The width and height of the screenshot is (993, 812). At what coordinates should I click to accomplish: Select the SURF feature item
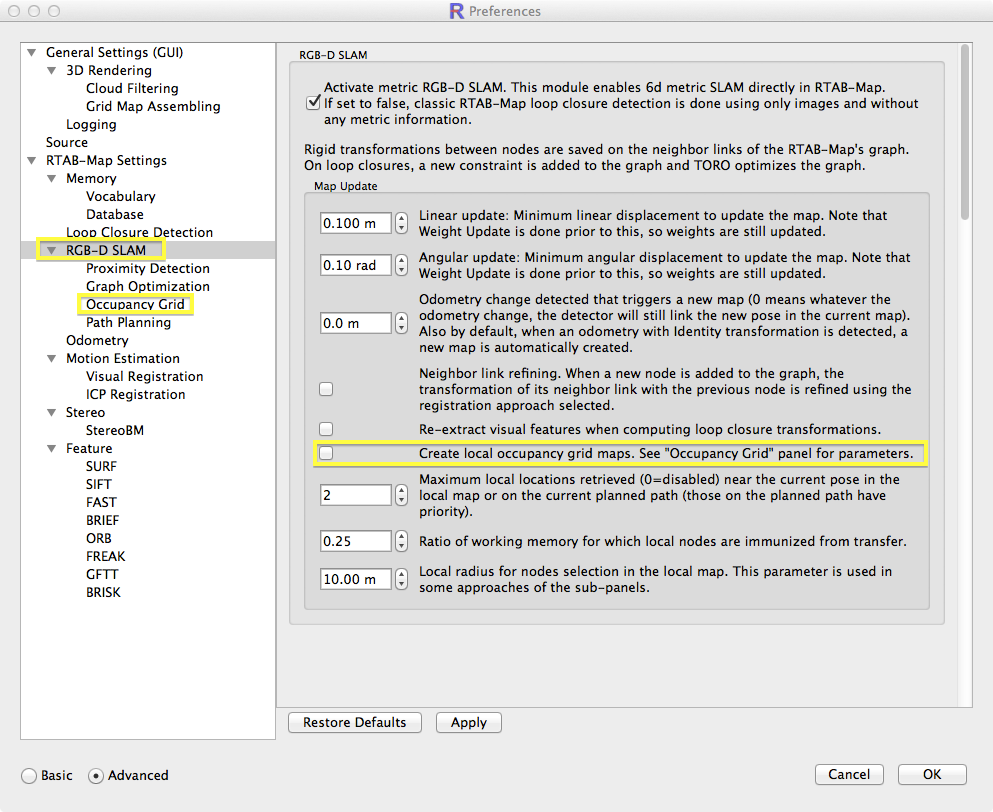click(101, 467)
